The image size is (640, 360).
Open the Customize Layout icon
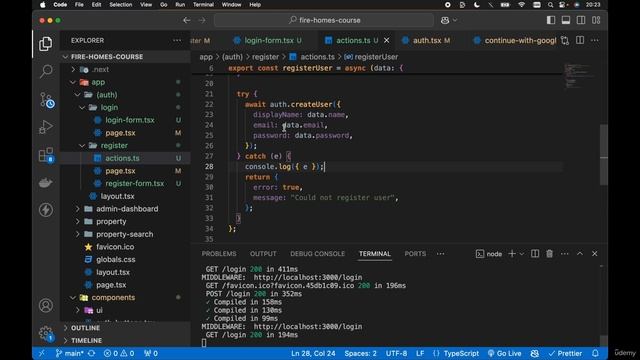click(x=596, y=20)
